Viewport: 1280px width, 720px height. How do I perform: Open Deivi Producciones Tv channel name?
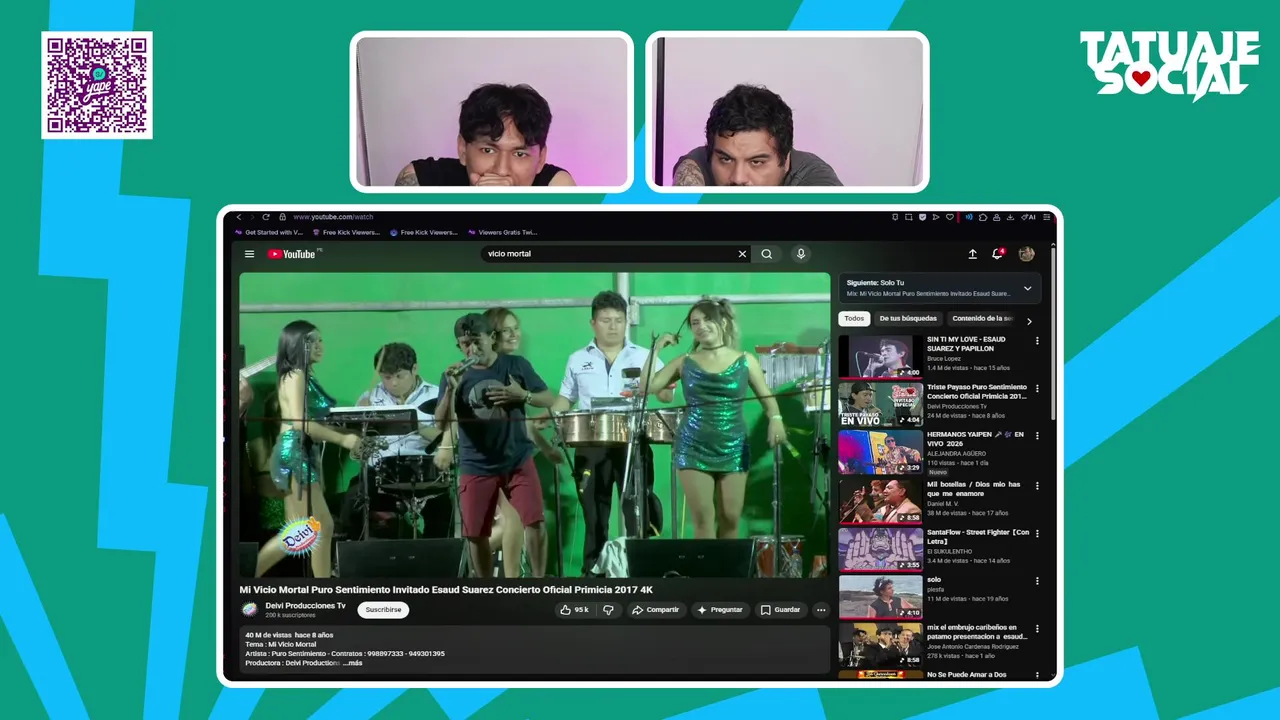(305, 605)
